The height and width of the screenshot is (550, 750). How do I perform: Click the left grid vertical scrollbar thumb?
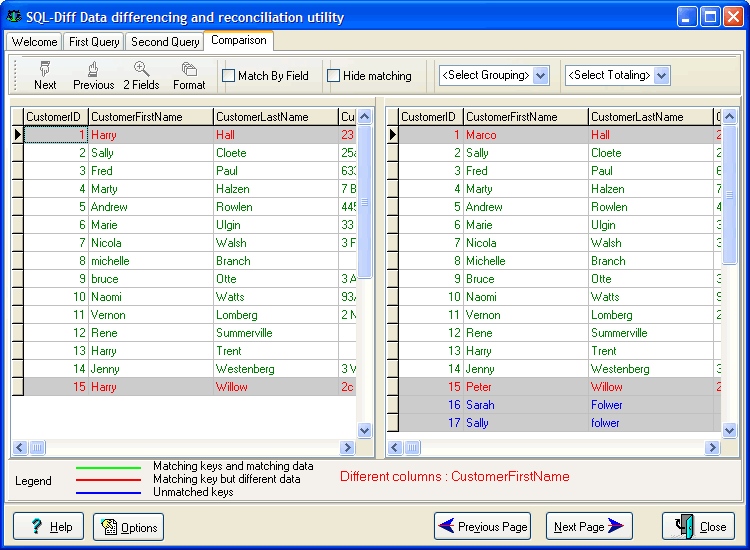(x=364, y=201)
